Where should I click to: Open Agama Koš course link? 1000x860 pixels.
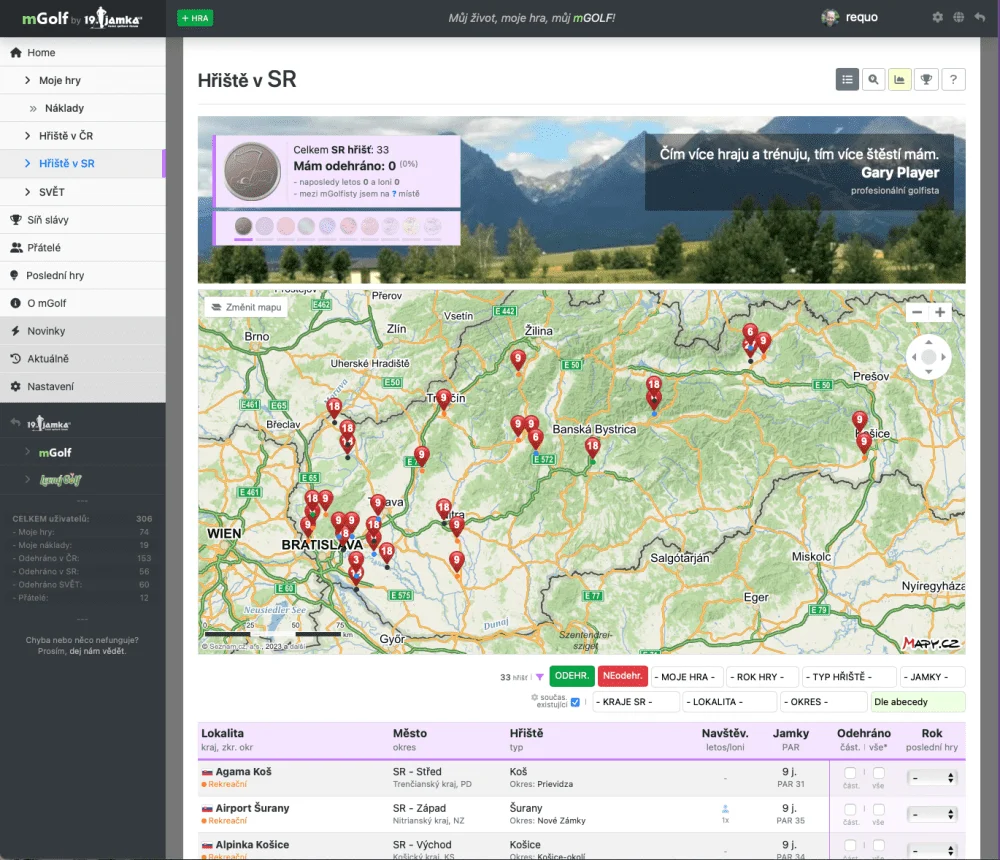pyautogui.click(x=244, y=772)
